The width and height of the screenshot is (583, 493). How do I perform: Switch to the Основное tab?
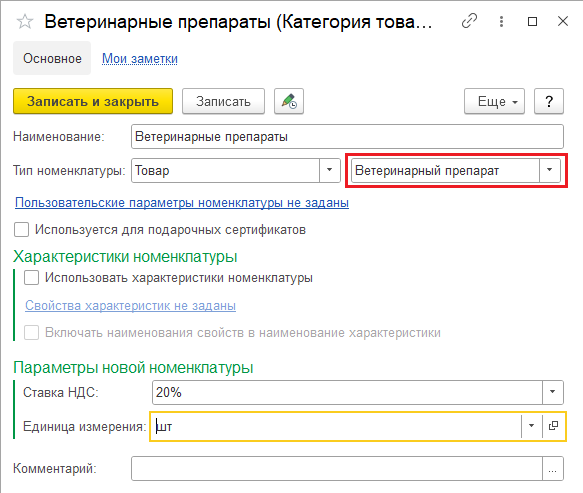(x=52, y=58)
